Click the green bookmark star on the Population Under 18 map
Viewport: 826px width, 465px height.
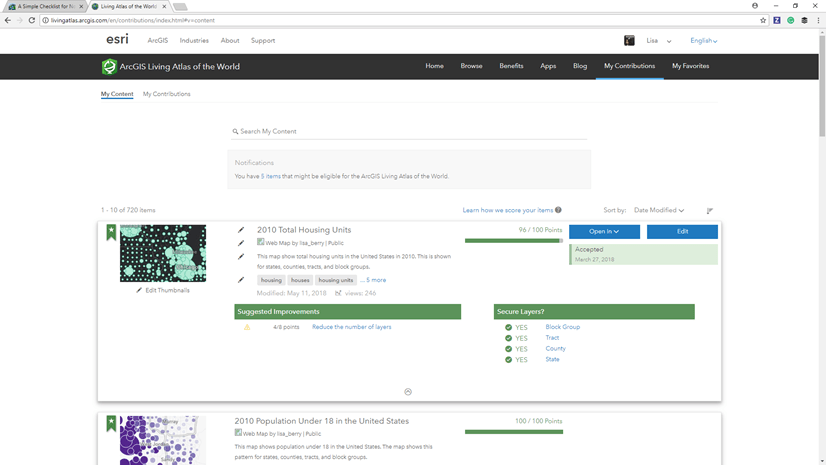(111, 423)
